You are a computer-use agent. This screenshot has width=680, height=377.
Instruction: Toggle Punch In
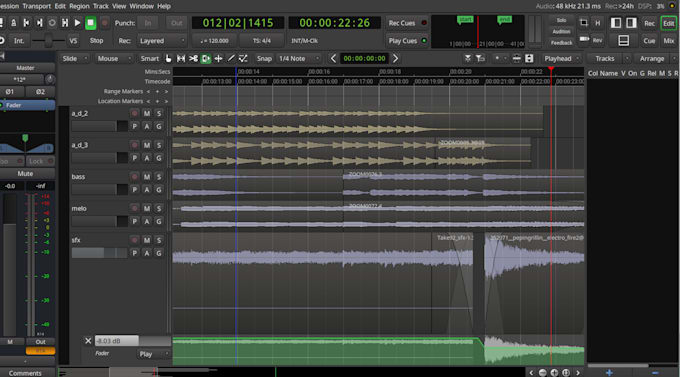pyautogui.click(x=148, y=23)
